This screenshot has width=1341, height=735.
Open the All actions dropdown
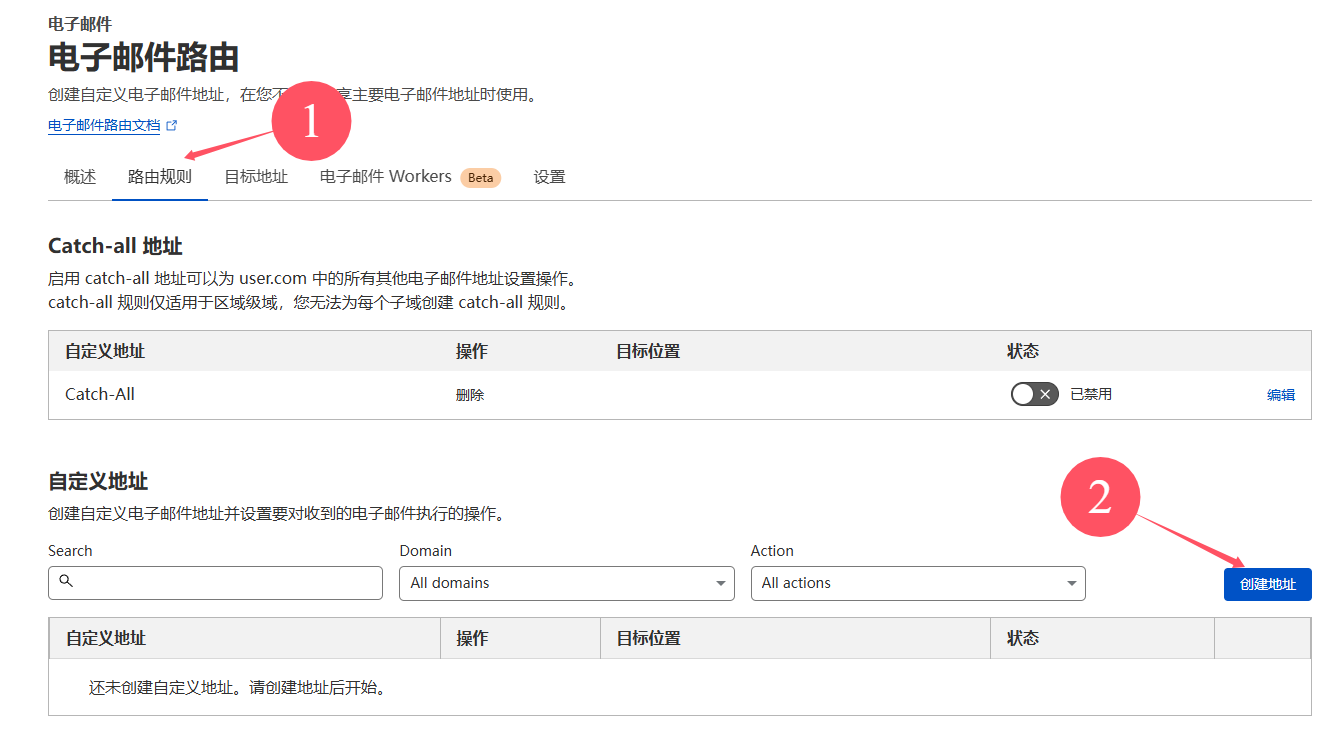(x=918, y=583)
